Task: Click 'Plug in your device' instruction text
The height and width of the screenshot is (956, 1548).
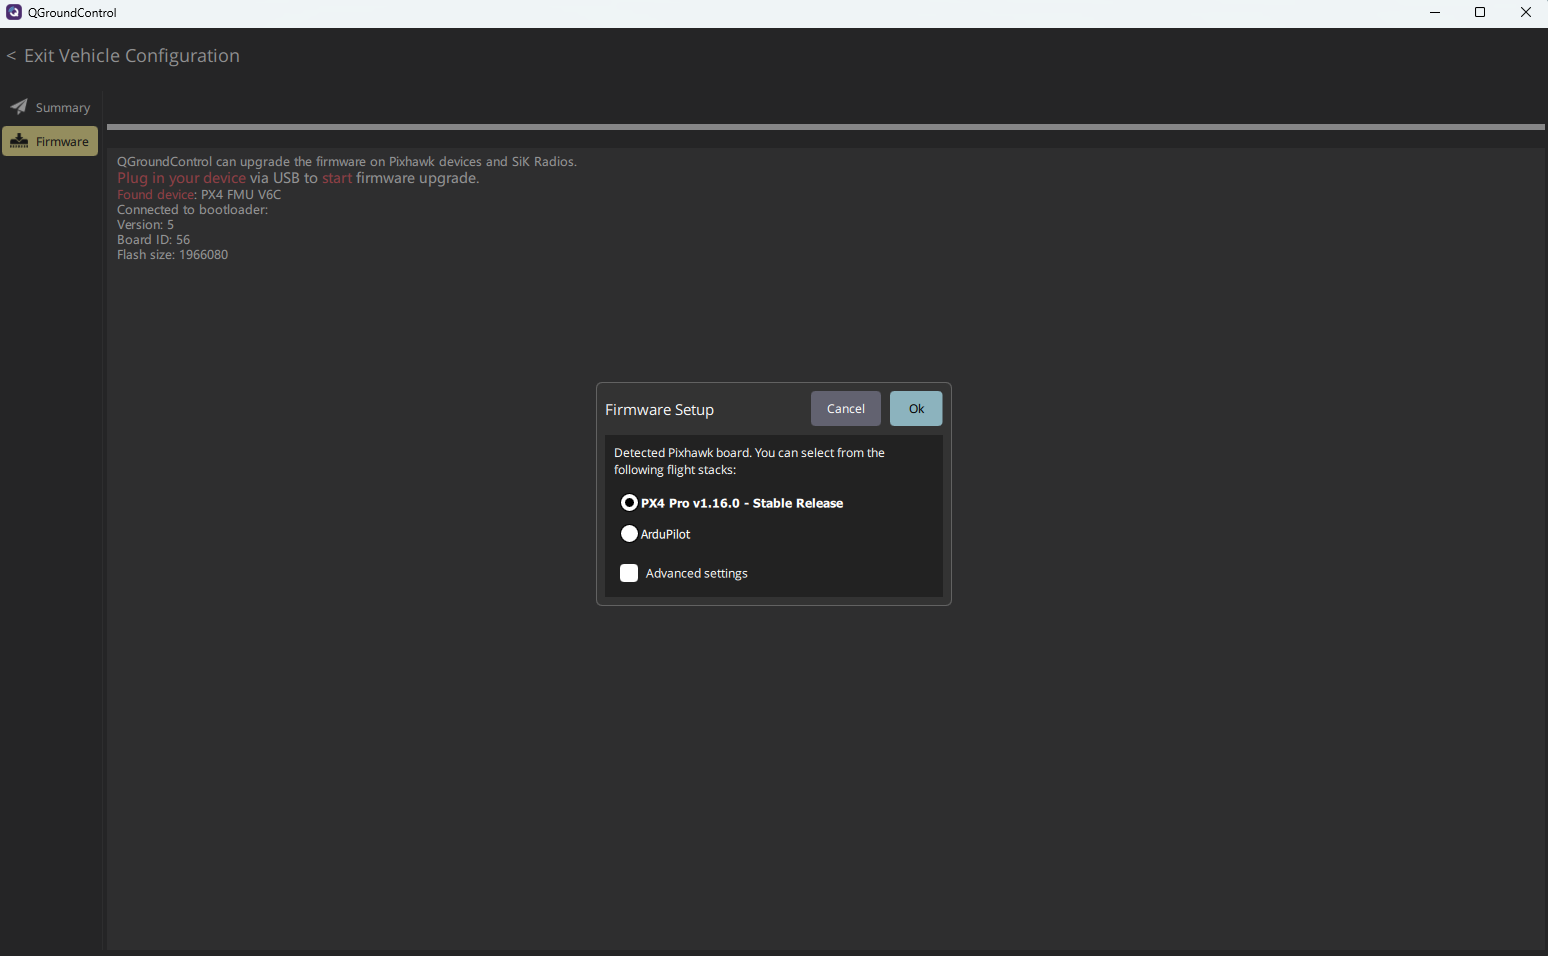Action: pyautogui.click(x=181, y=178)
